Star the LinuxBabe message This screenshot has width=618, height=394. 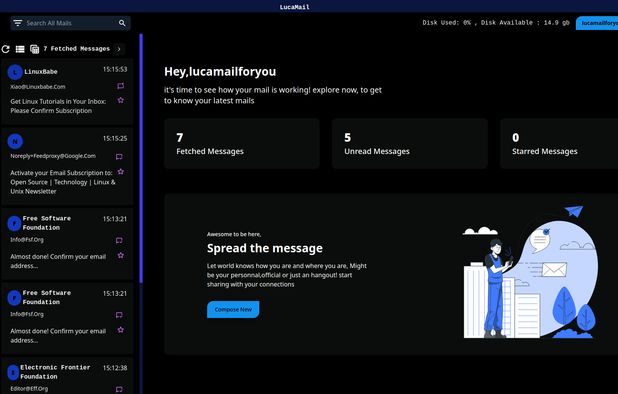click(121, 100)
